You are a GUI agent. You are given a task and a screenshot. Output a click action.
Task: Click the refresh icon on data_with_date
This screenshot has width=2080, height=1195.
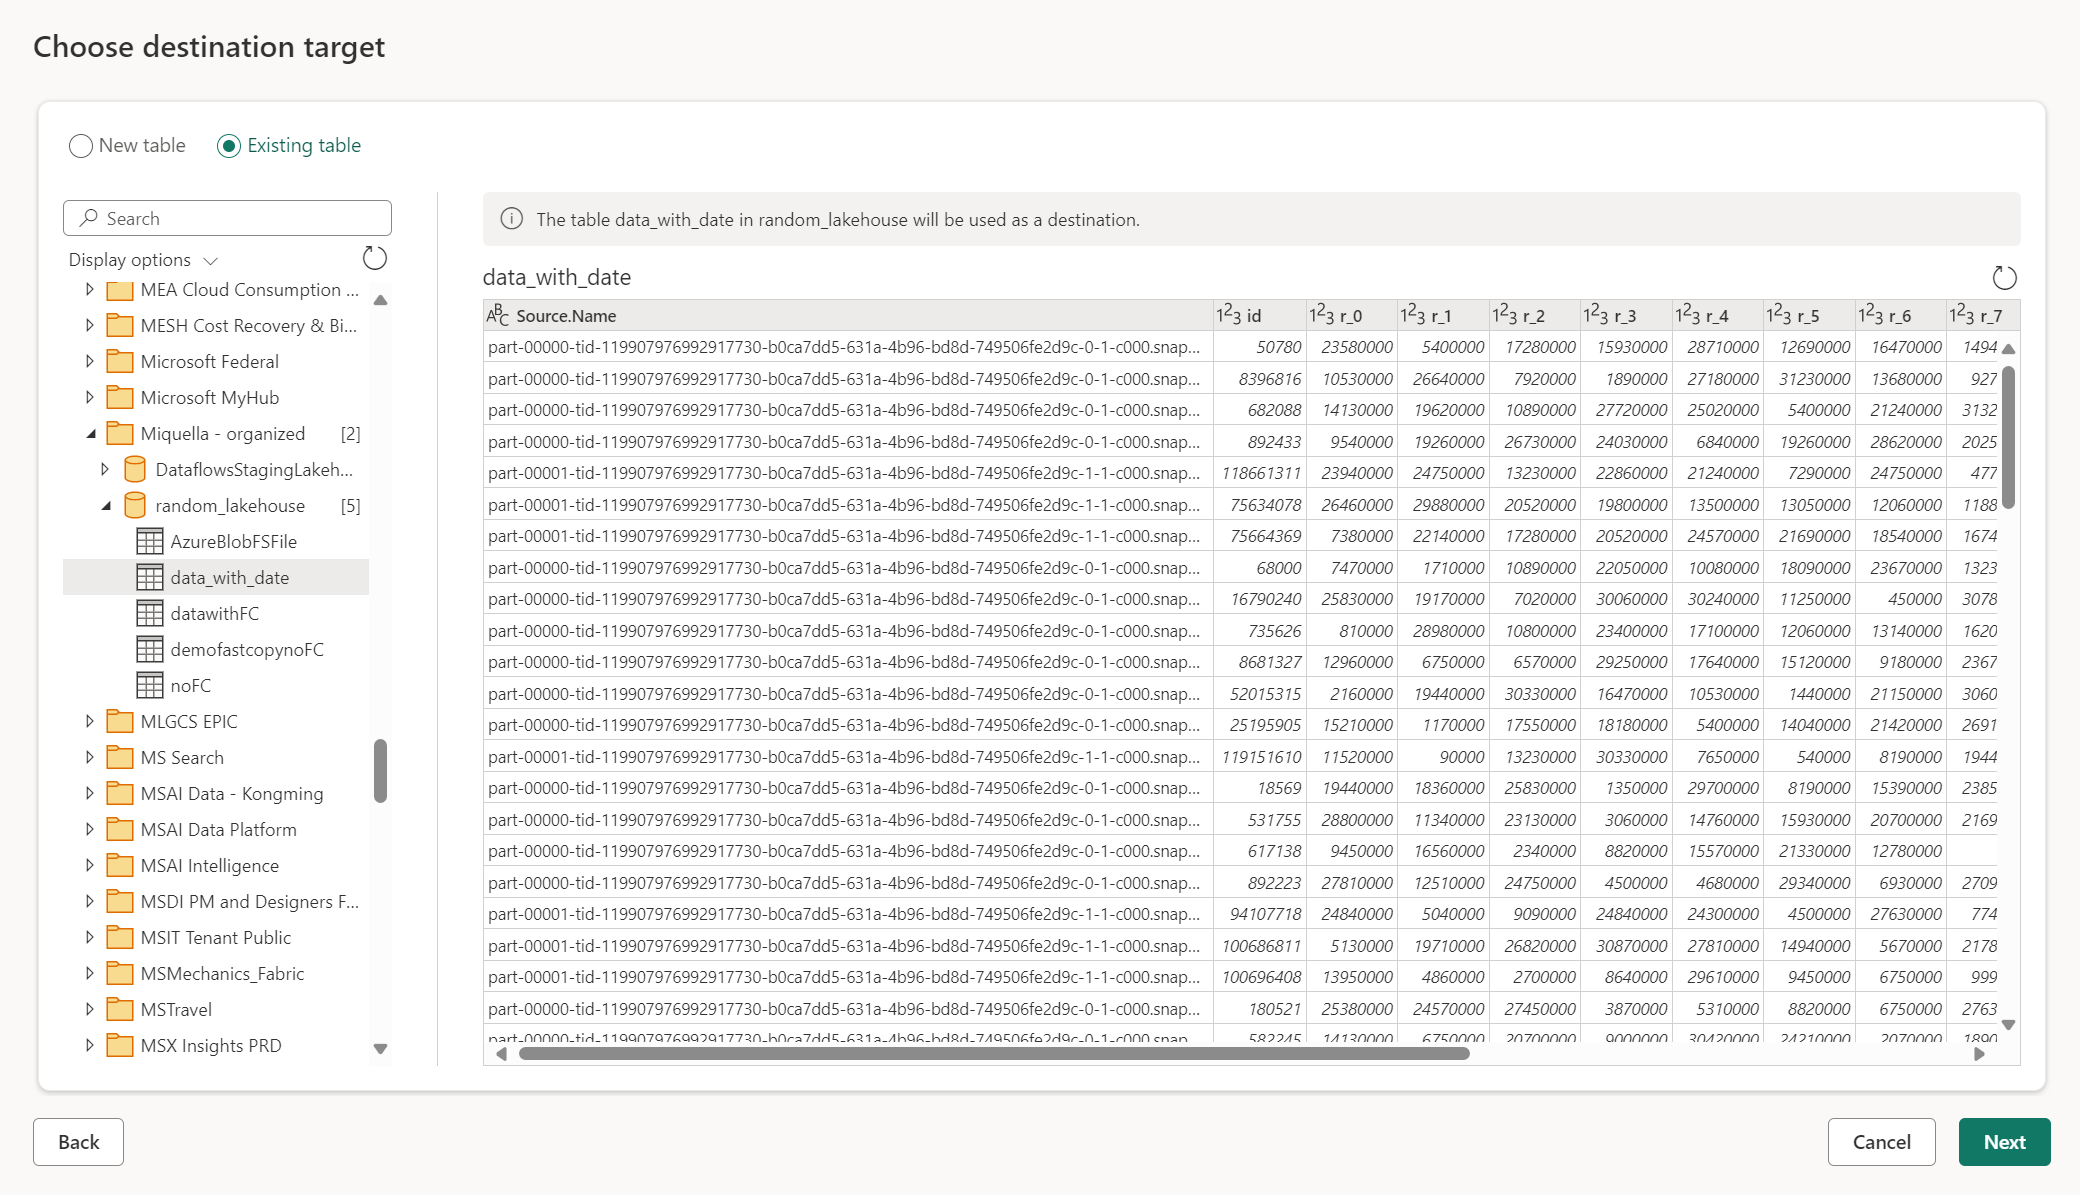click(2000, 274)
